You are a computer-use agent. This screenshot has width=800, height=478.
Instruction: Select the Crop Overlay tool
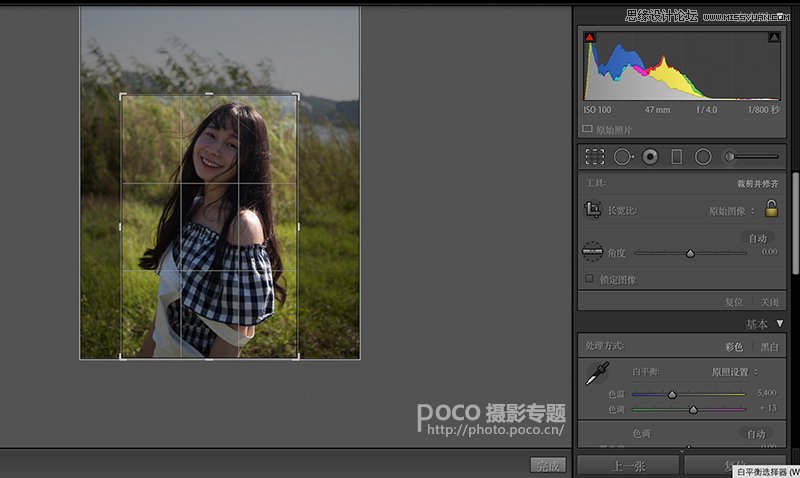[595, 157]
